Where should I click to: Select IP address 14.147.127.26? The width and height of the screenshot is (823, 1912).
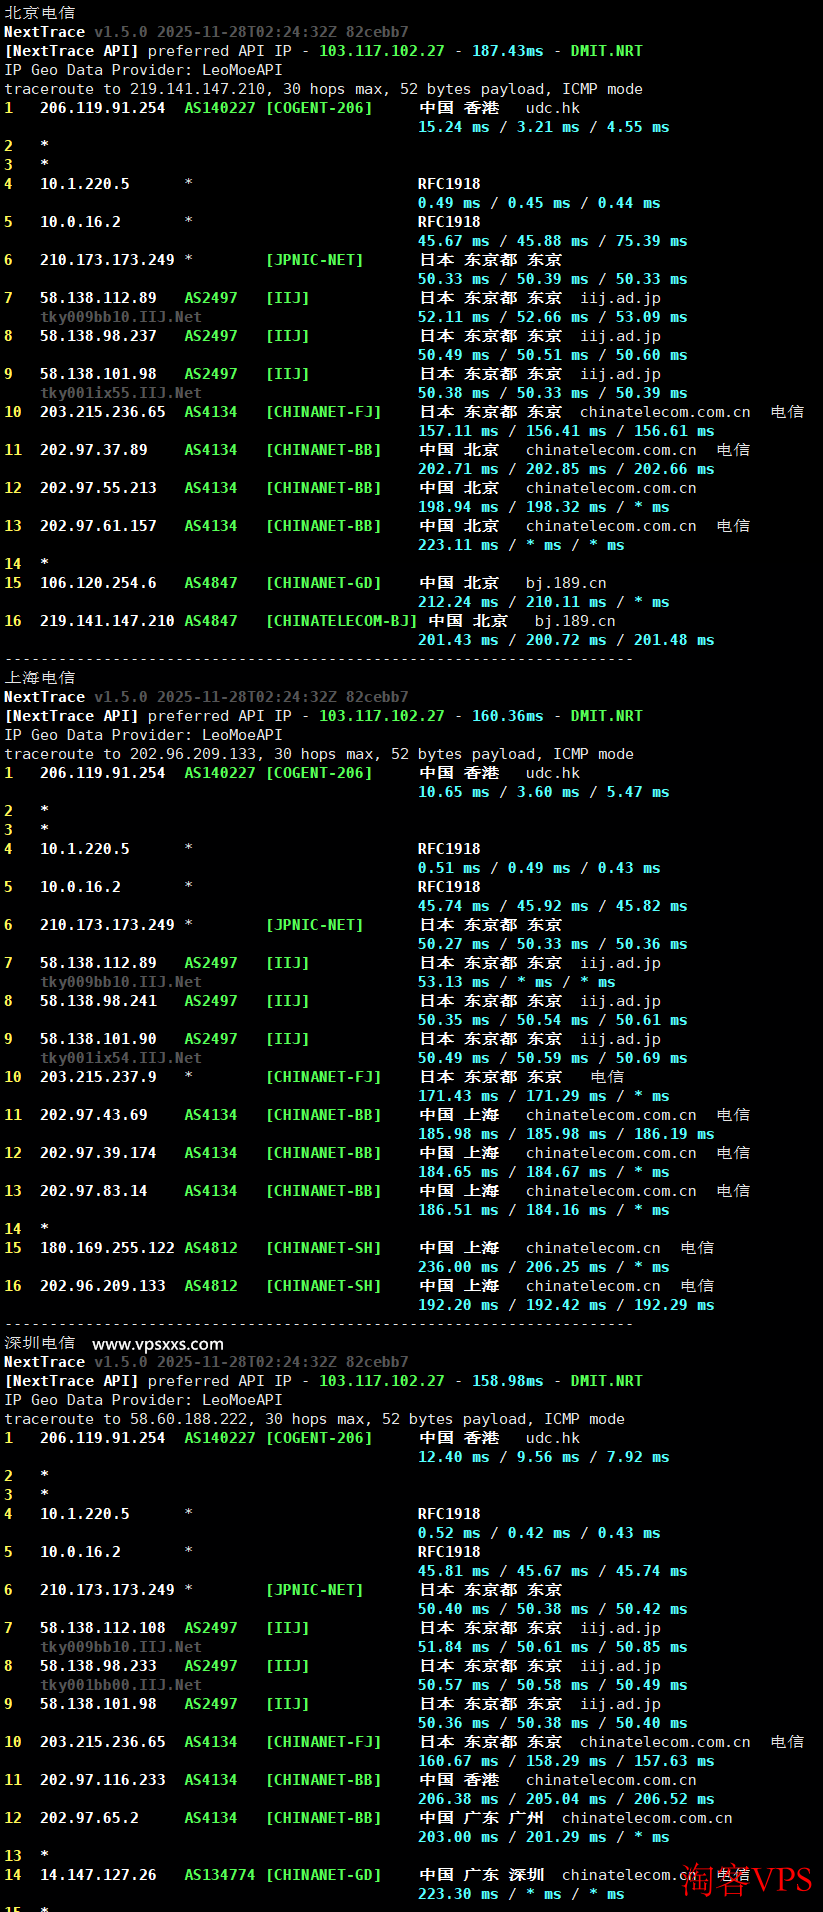[98, 1875]
